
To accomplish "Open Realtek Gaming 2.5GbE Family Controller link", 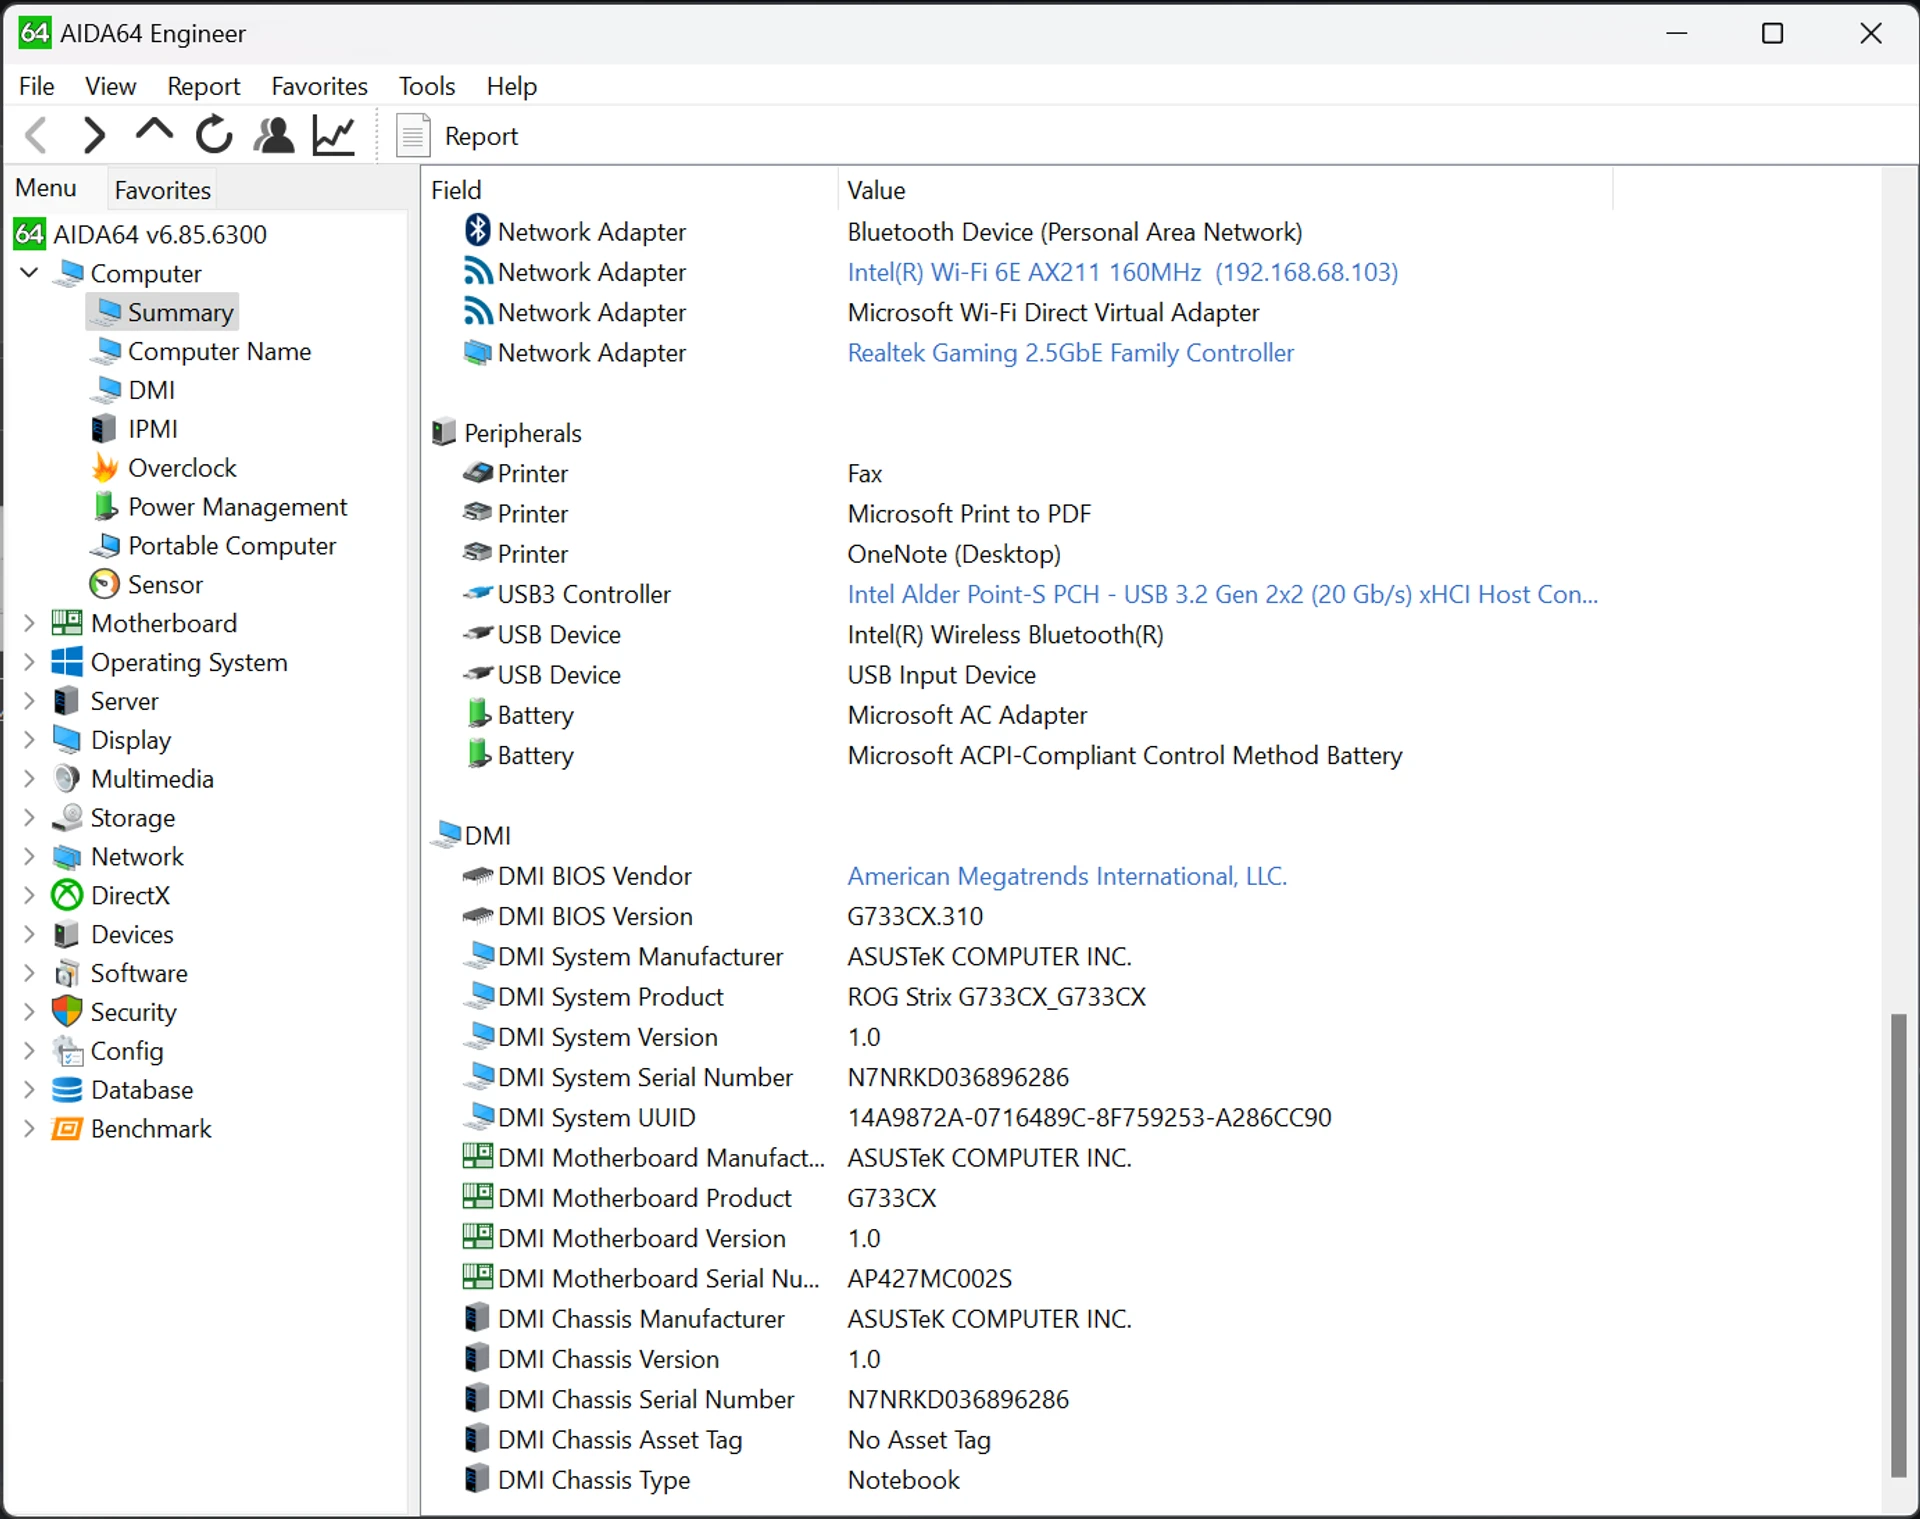I will [x=1070, y=352].
